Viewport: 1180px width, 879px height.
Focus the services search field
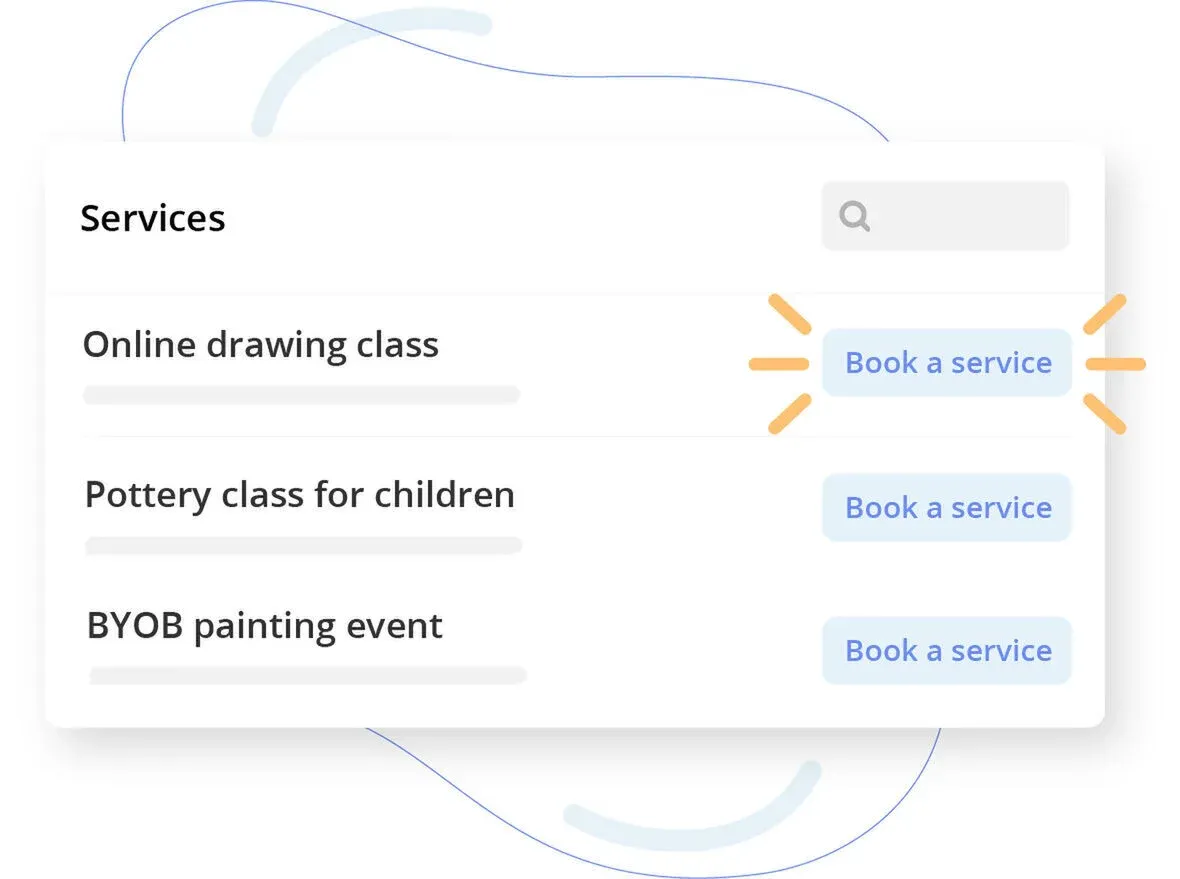[x=960, y=216]
